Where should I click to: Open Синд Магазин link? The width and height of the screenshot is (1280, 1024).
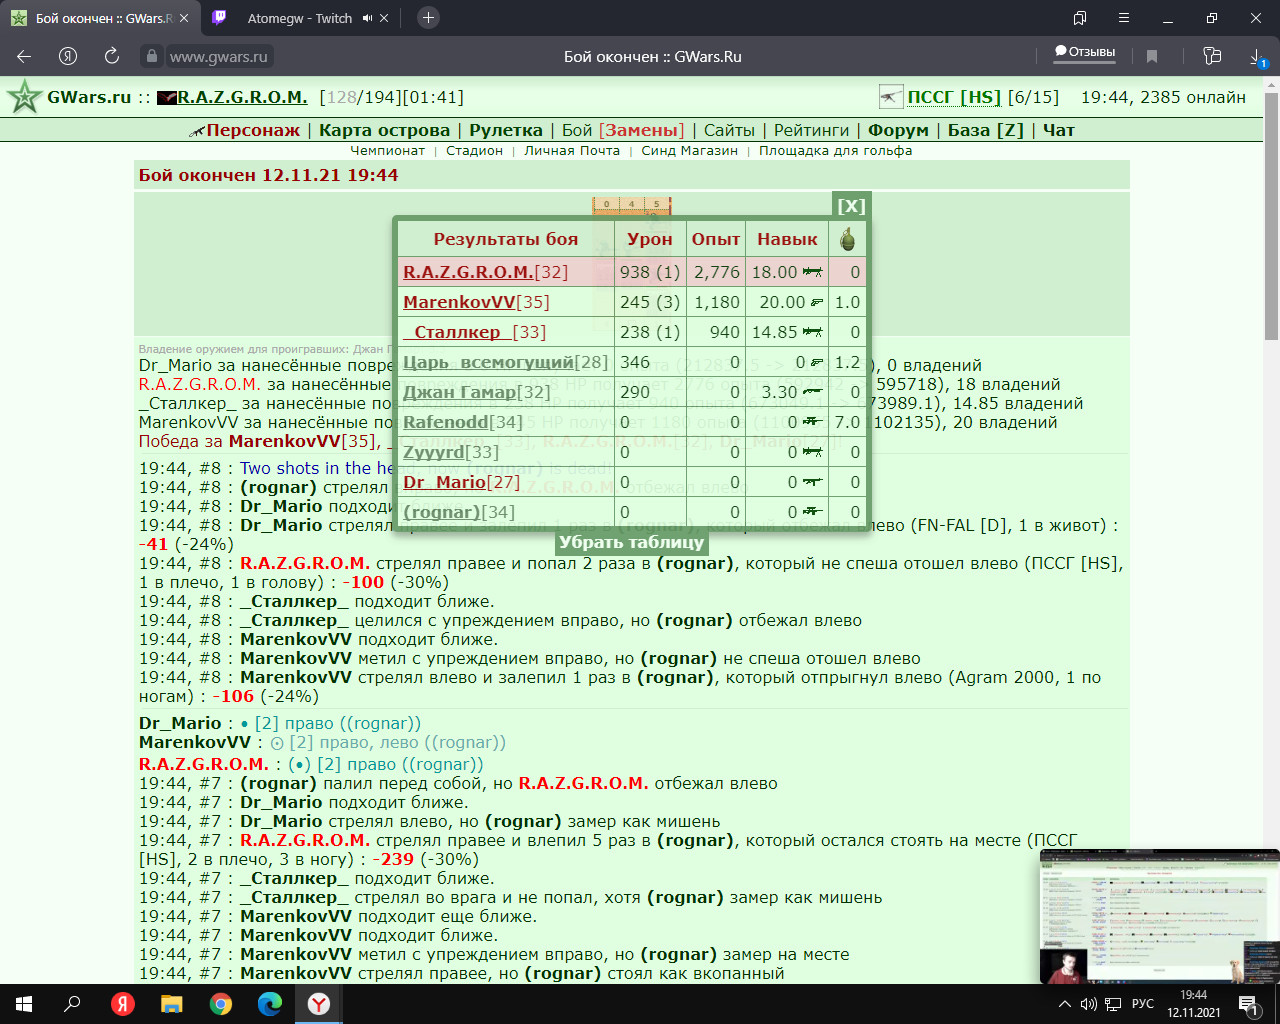tap(689, 151)
